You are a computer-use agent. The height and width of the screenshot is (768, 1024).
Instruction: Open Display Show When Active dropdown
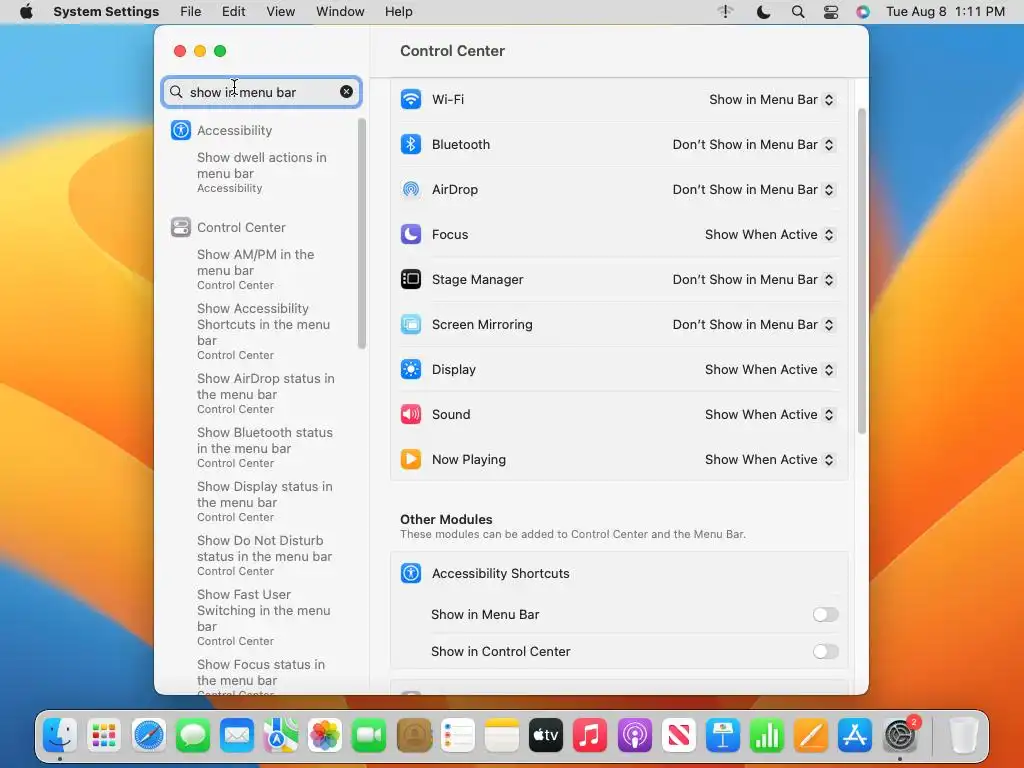(769, 370)
